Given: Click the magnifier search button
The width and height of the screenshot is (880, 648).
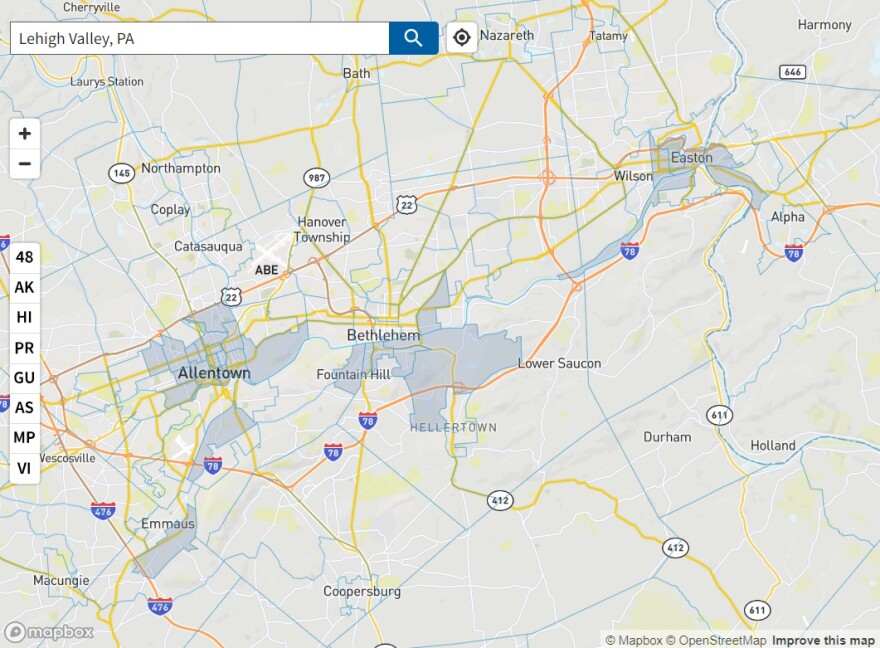Looking at the screenshot, I should coord(414,38).
